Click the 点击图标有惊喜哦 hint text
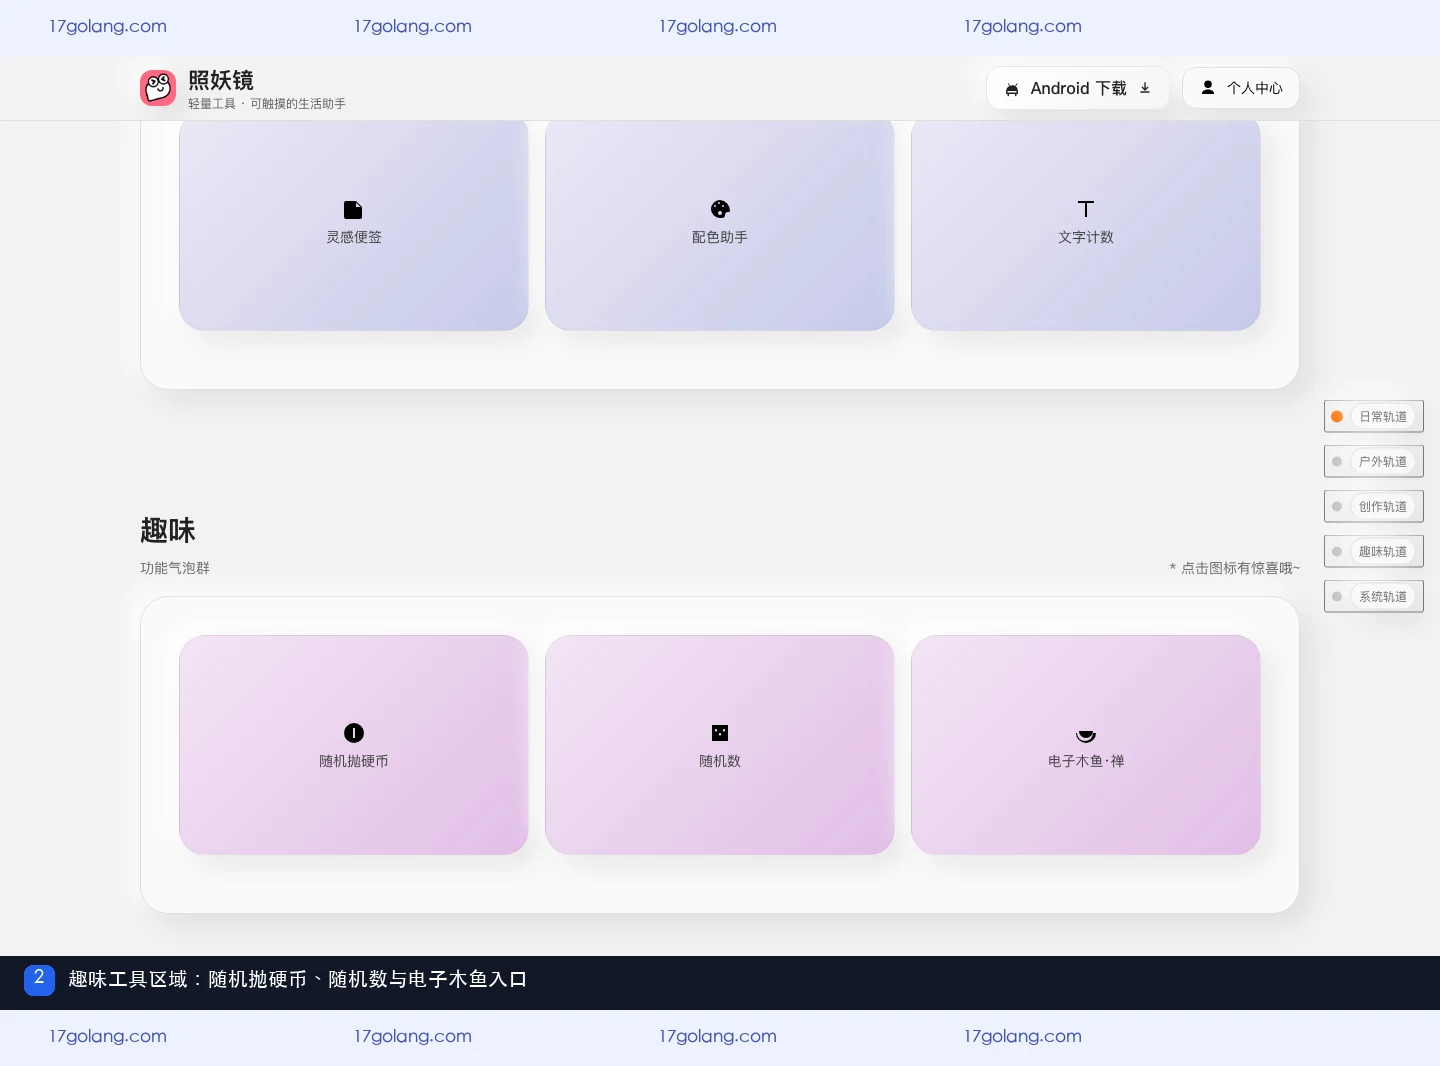1440x1066 pixels. tap(1235, 568)
